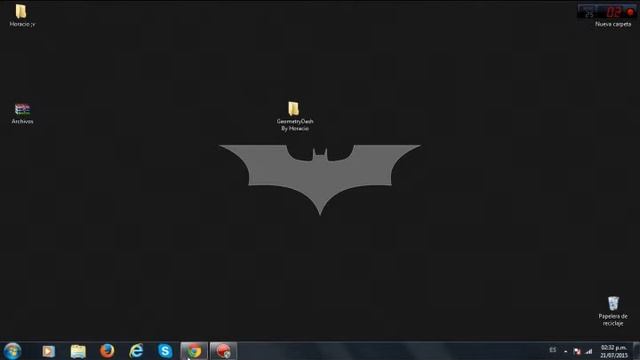The height and width of the screenshot is (360, 640).
Task: Select the Archivos WinRAR archive icon
Action: pyautogui.click(x=22, y=109)
